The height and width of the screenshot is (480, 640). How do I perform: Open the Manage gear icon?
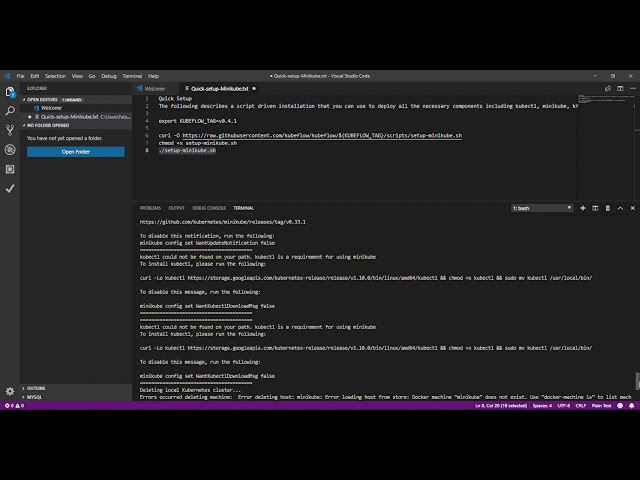click(10, 391)
